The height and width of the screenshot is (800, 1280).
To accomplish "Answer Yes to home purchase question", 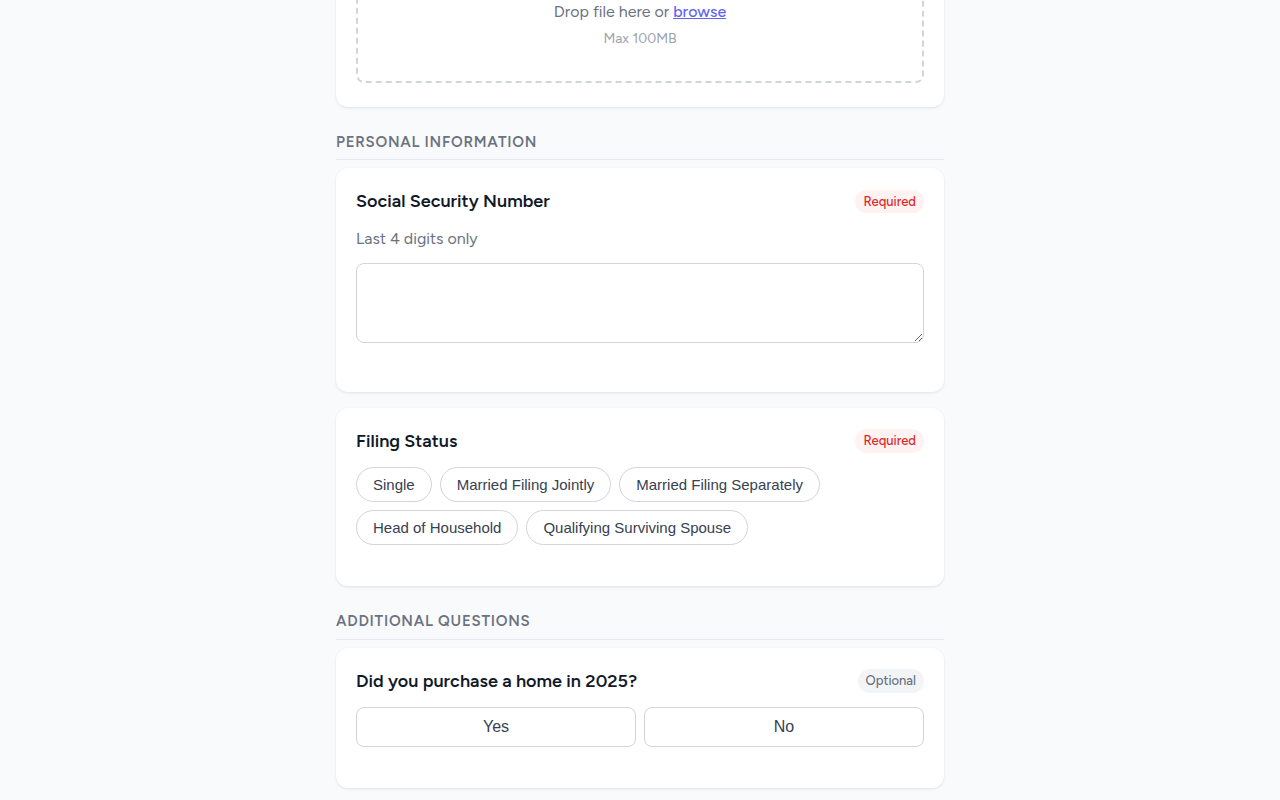I will click(495, 726).
